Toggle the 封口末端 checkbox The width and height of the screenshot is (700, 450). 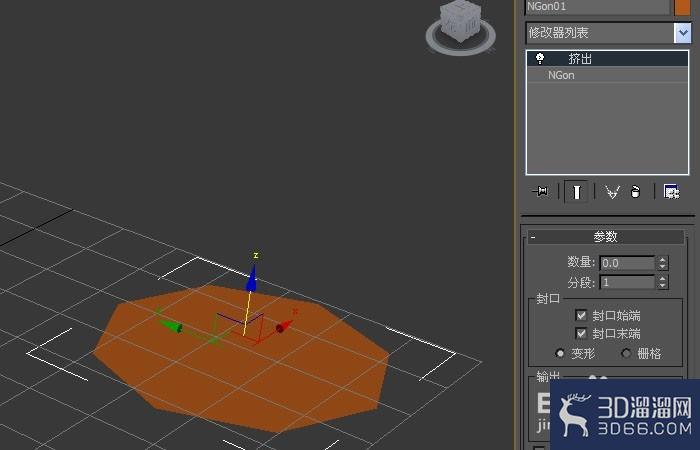(x=581, y=333)
